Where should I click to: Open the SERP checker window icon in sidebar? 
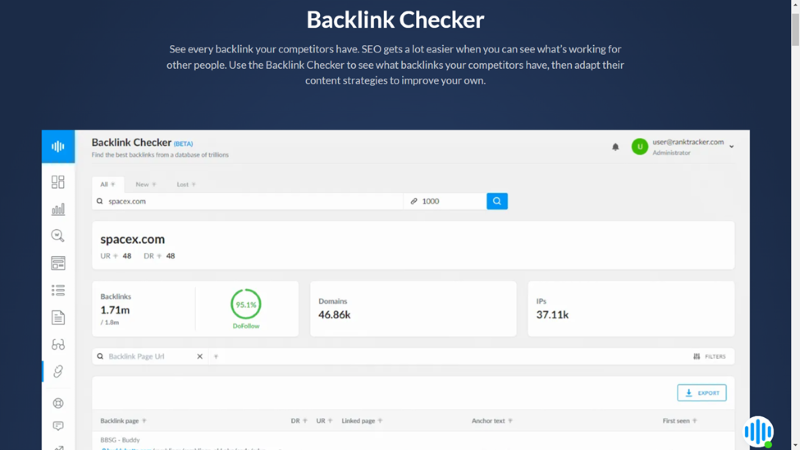(x=58, y=263)
